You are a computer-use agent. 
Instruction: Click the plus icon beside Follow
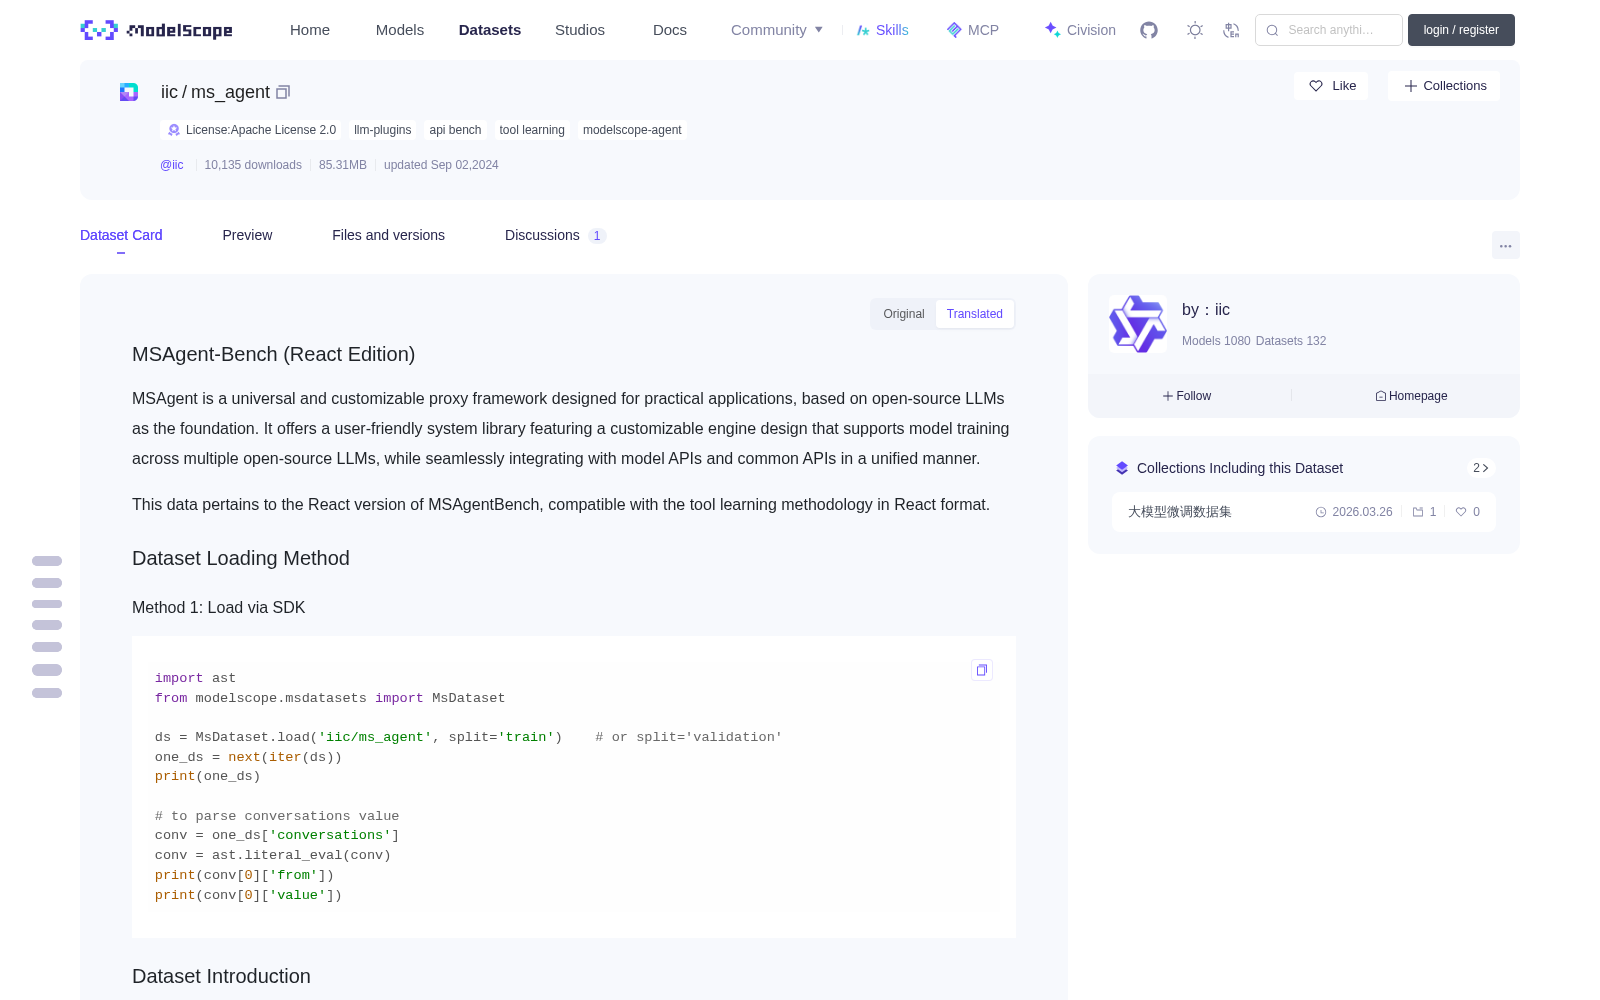(1168, 396)
